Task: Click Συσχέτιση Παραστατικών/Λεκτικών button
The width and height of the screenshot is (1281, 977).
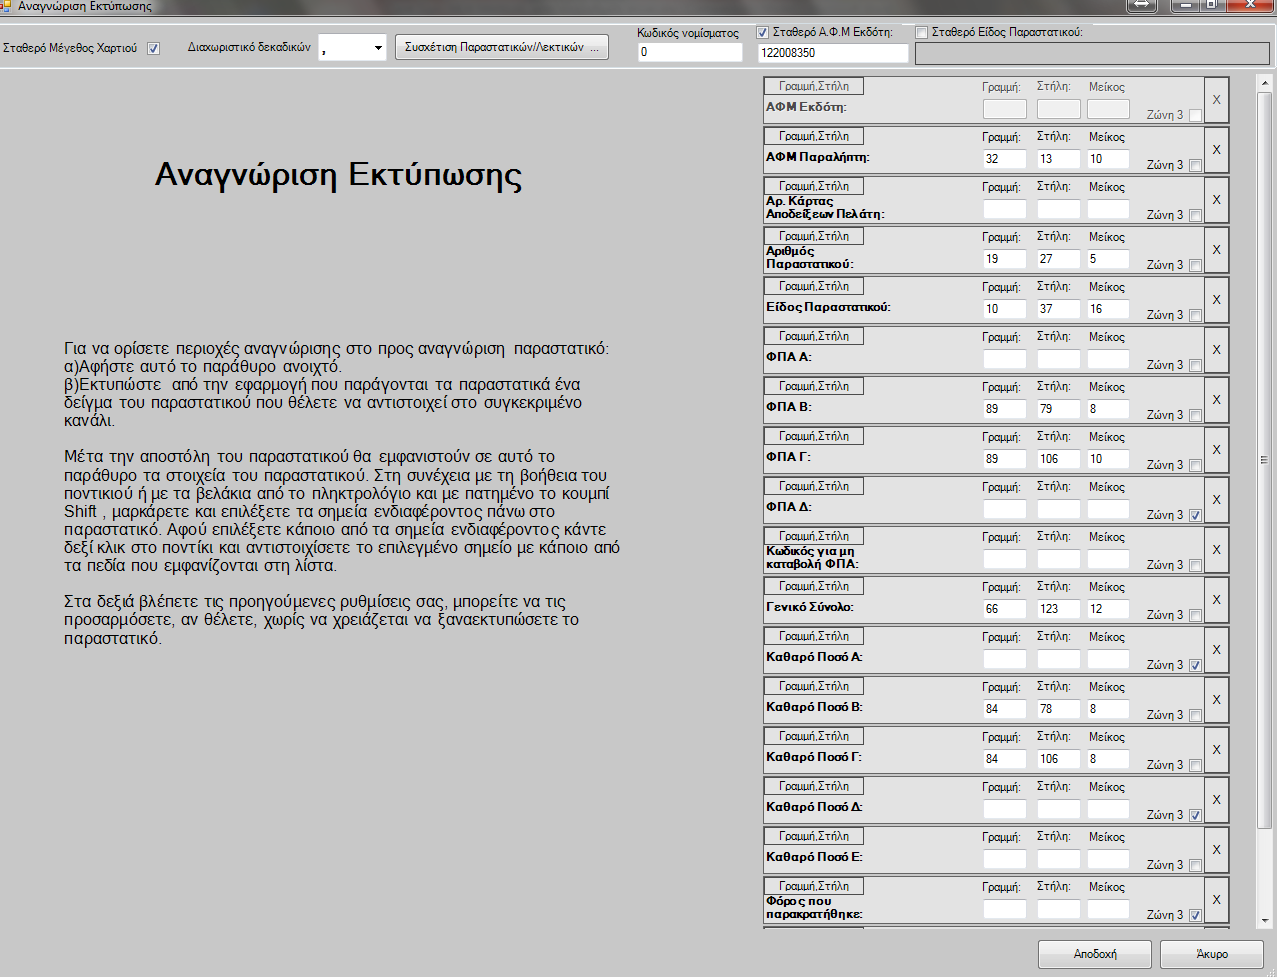Action: point(502,47)
